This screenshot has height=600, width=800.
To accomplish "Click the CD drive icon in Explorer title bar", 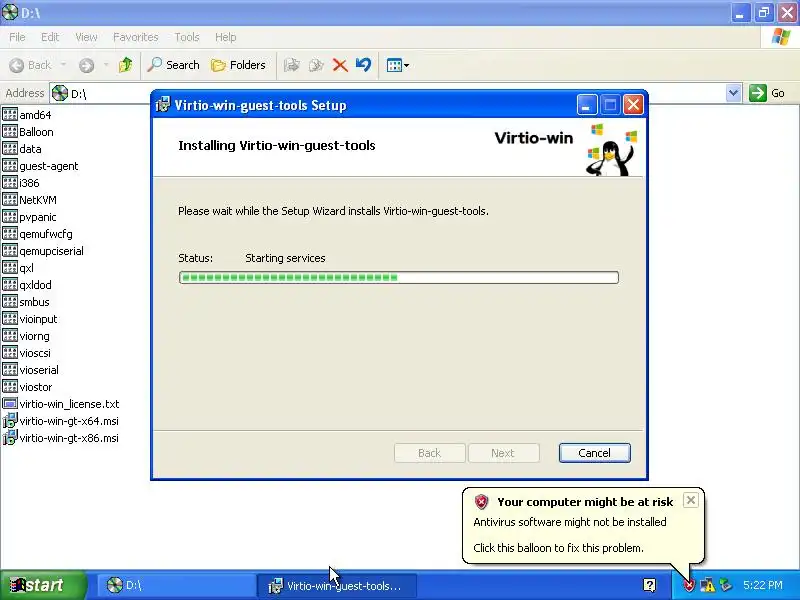I will point(10,12).
